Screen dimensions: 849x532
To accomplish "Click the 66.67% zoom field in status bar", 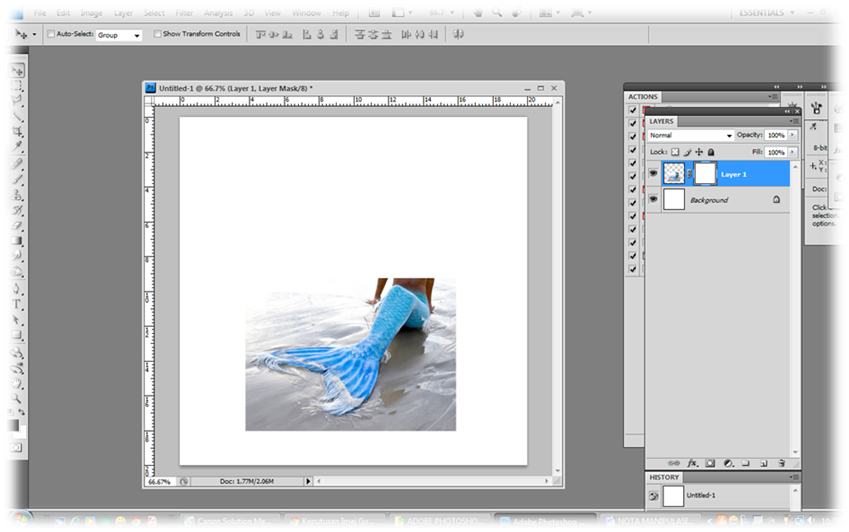I will click(160, 481).
